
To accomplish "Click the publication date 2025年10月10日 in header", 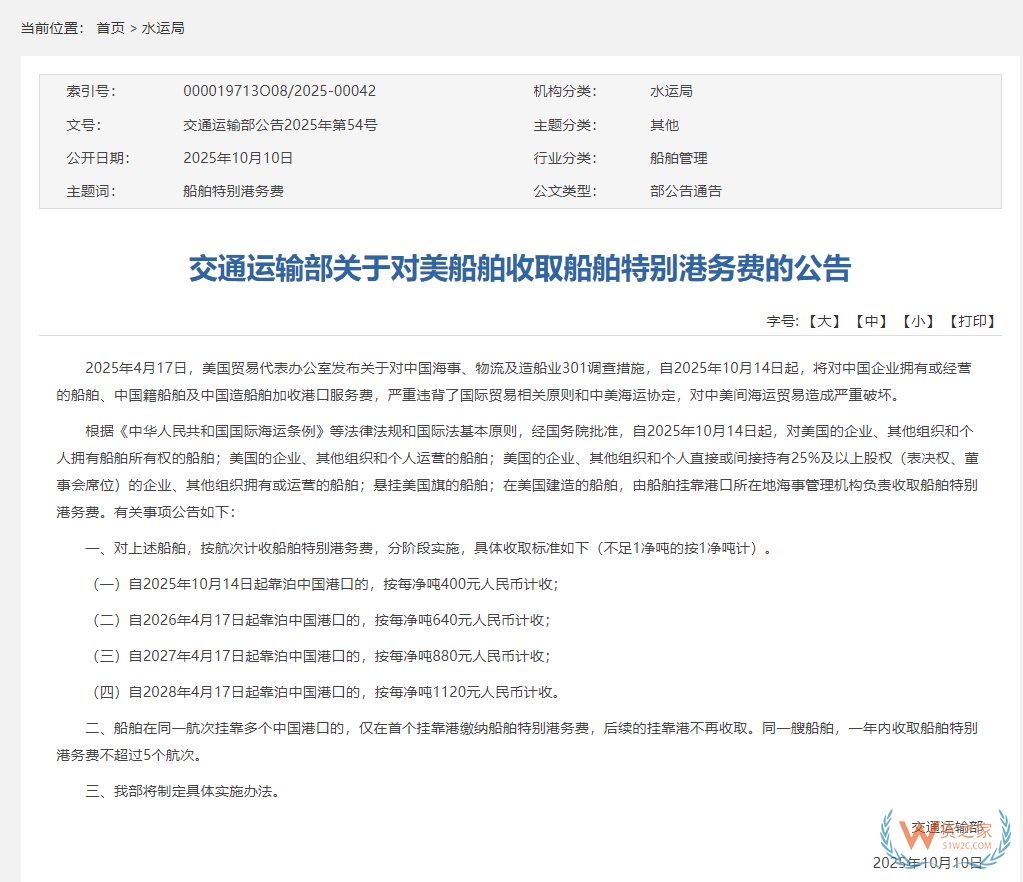I will click(x=237, y=158).
